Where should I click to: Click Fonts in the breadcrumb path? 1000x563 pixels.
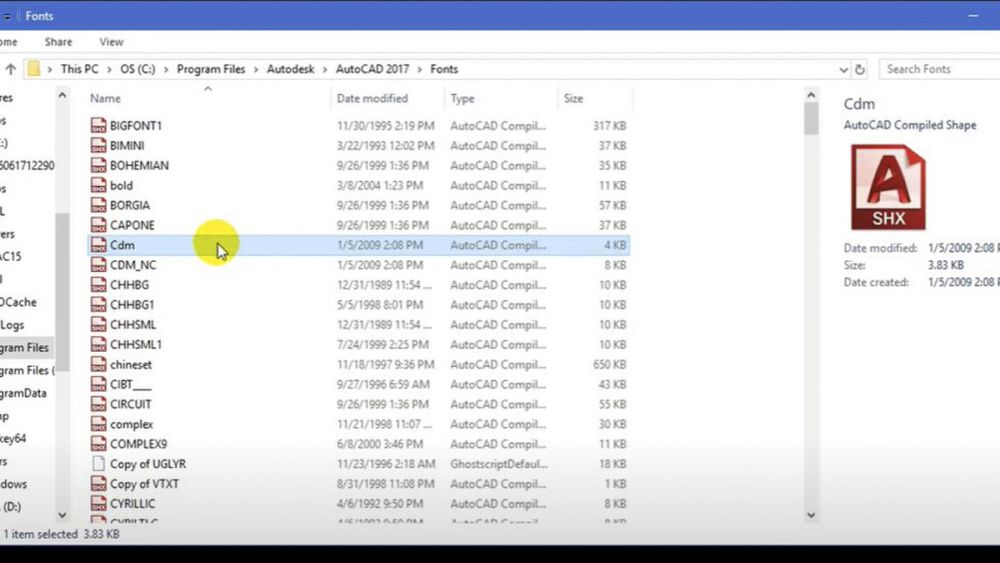click(x=444, y=69)
